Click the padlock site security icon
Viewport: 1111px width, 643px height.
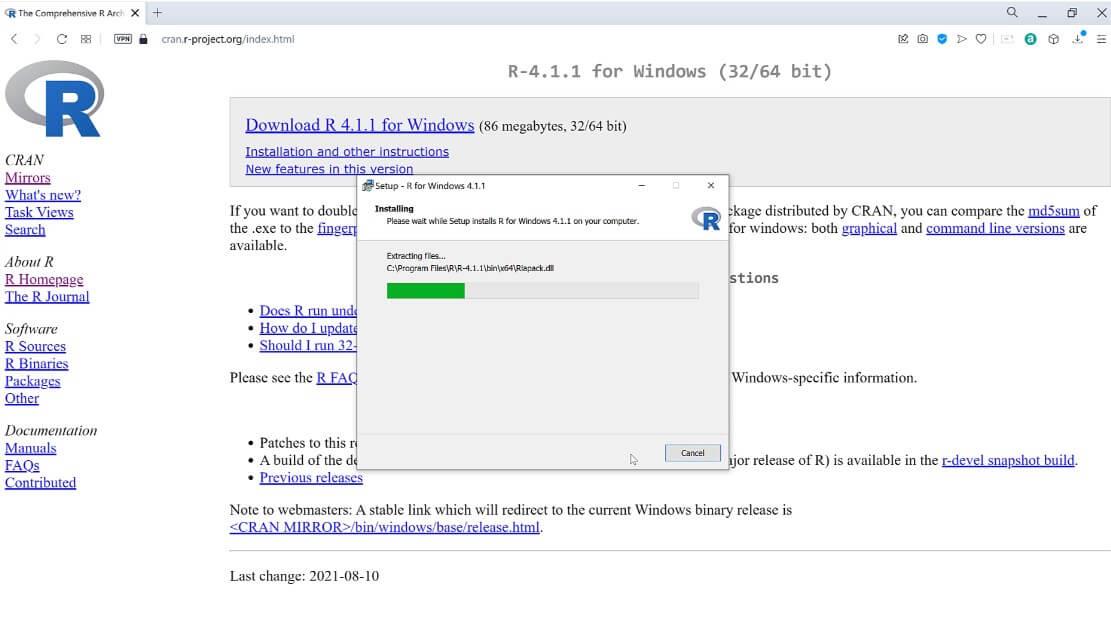coord(143,39)
